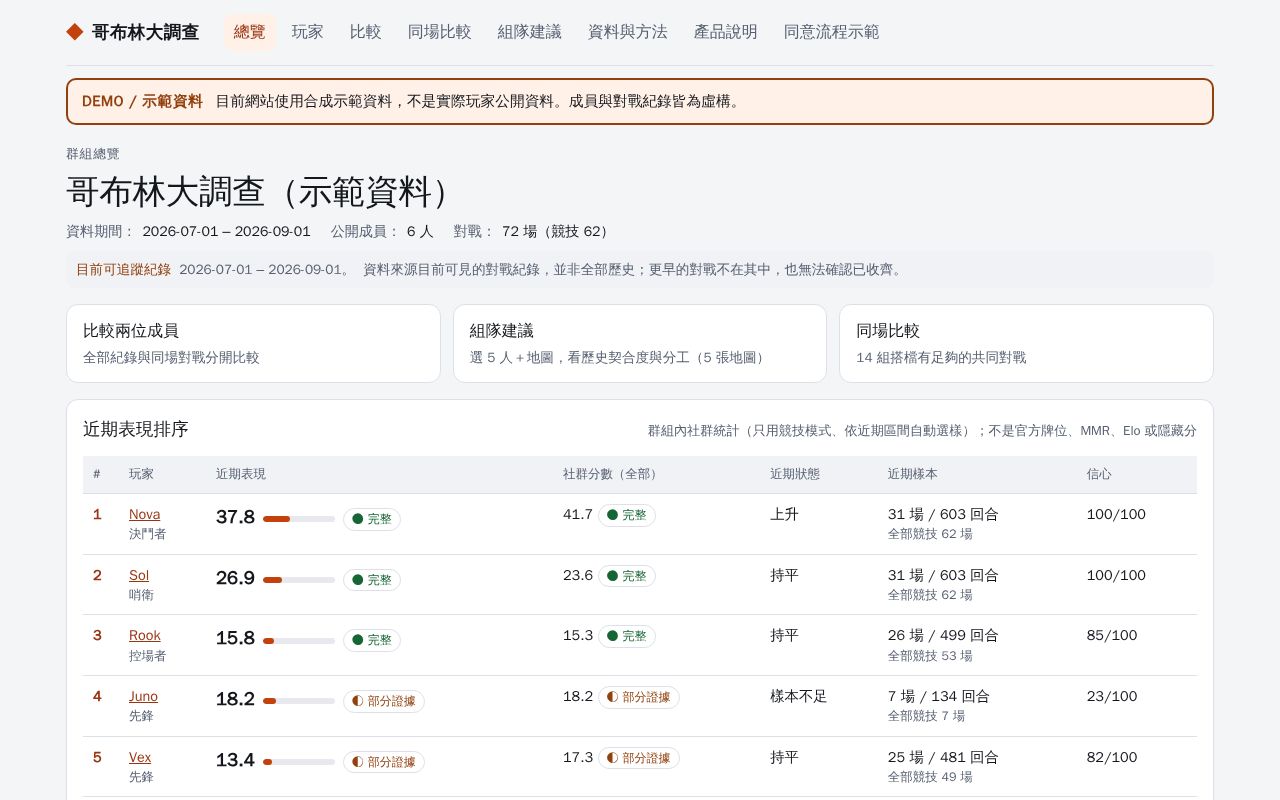Open the 比較兩位成員 card
This screenshot has width=1280, height=800.
point(253,343)
